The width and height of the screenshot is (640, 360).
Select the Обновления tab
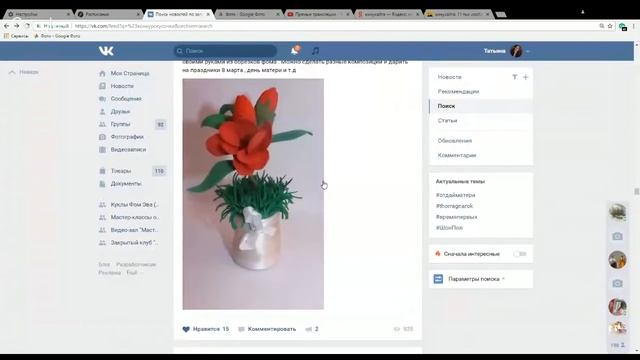pos(455,141)
